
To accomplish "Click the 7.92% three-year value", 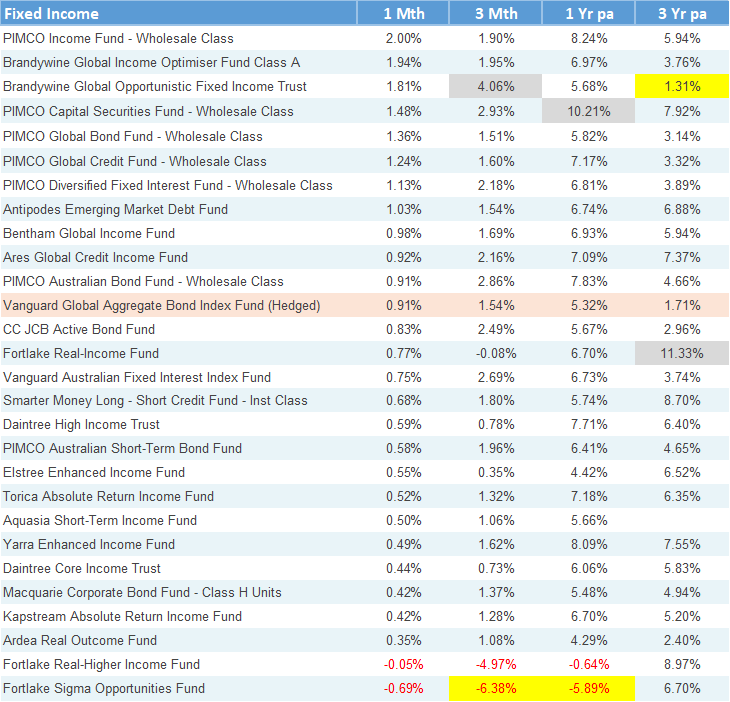I will click(682, 111).
